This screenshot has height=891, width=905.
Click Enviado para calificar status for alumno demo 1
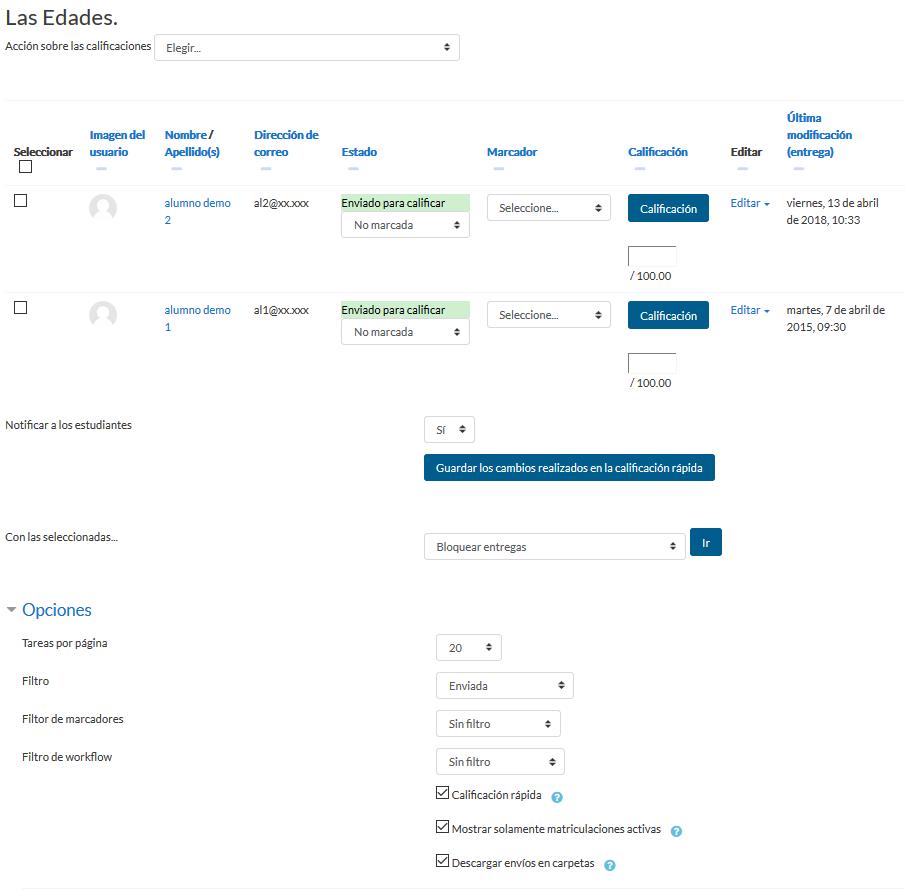(405, 310)
